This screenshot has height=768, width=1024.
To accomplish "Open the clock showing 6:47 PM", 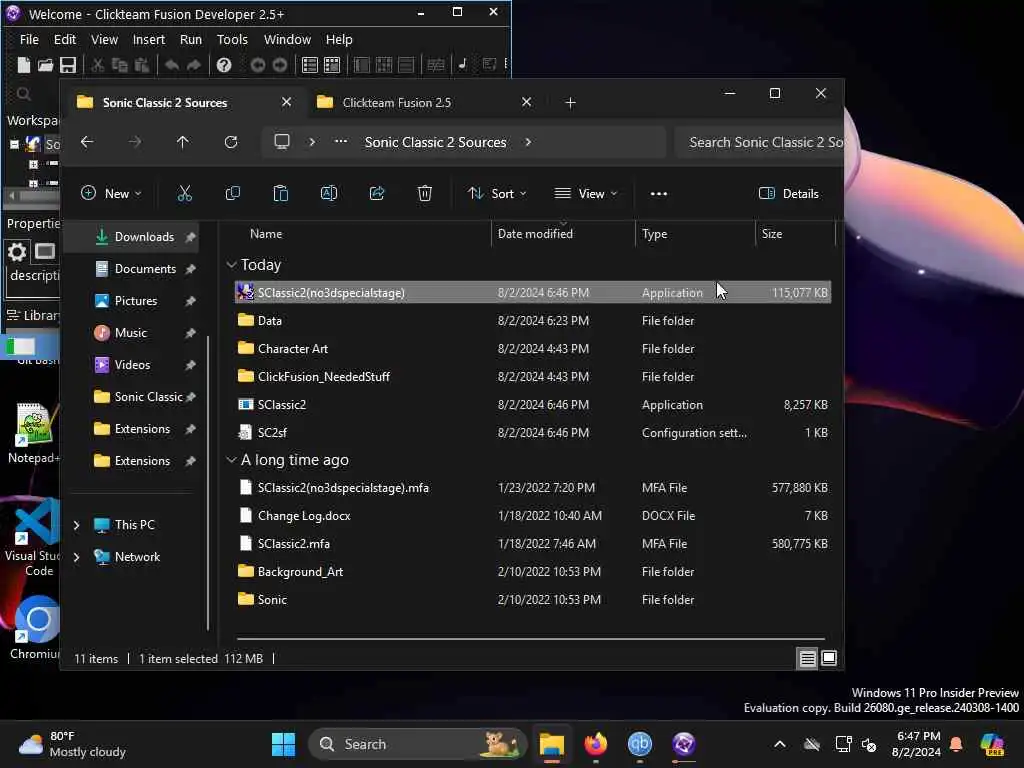I will tap(916, 744).
